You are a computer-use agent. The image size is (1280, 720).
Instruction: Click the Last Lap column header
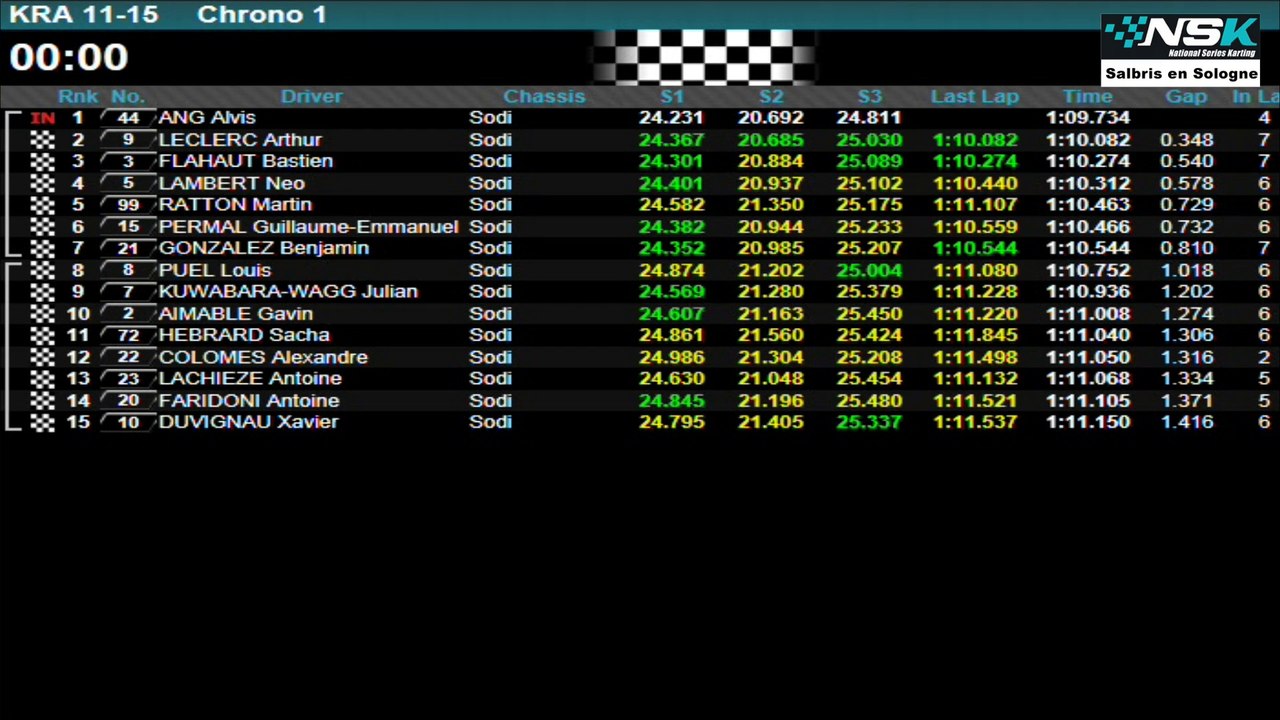click(x=975, y=97)
